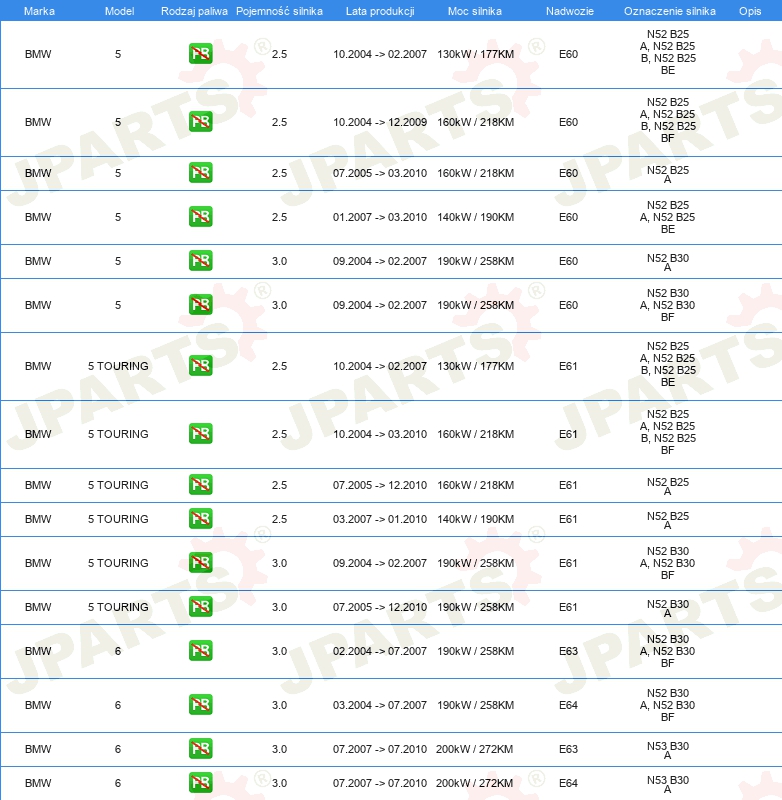This screenshot has height=800, width=782.
Task: Click the fuel icon in the E64 200kW/272KM row
Action: pyautogui.click(x=200, y=782)
